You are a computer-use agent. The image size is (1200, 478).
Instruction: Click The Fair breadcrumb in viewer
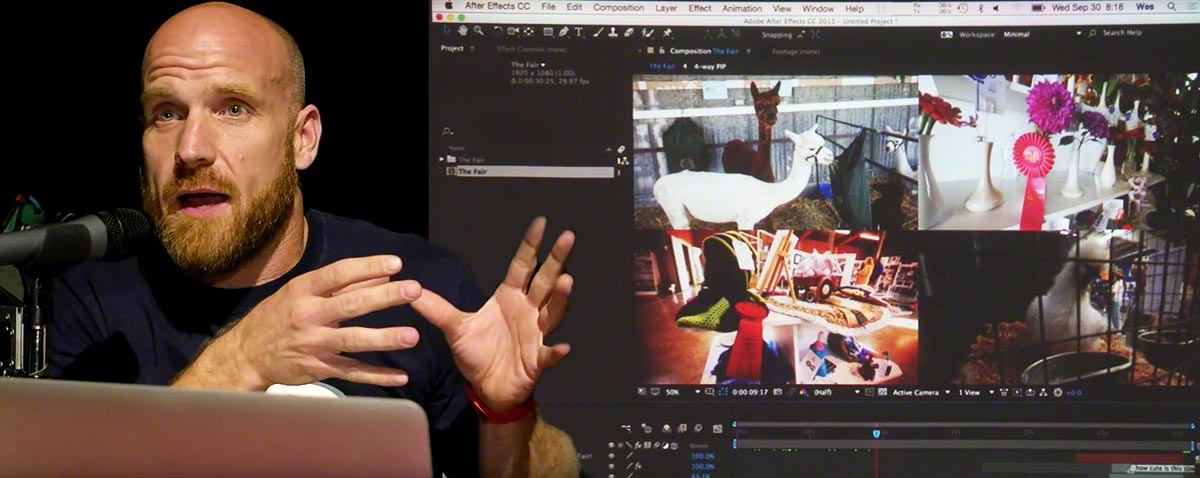click(x=662, y=66)
